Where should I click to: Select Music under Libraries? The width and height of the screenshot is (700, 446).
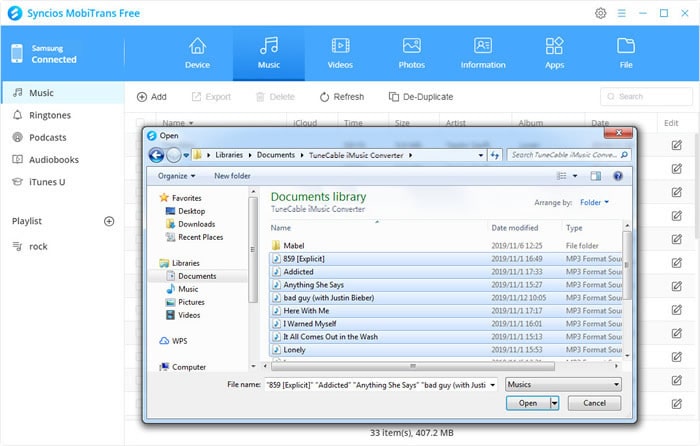[188, 289]
